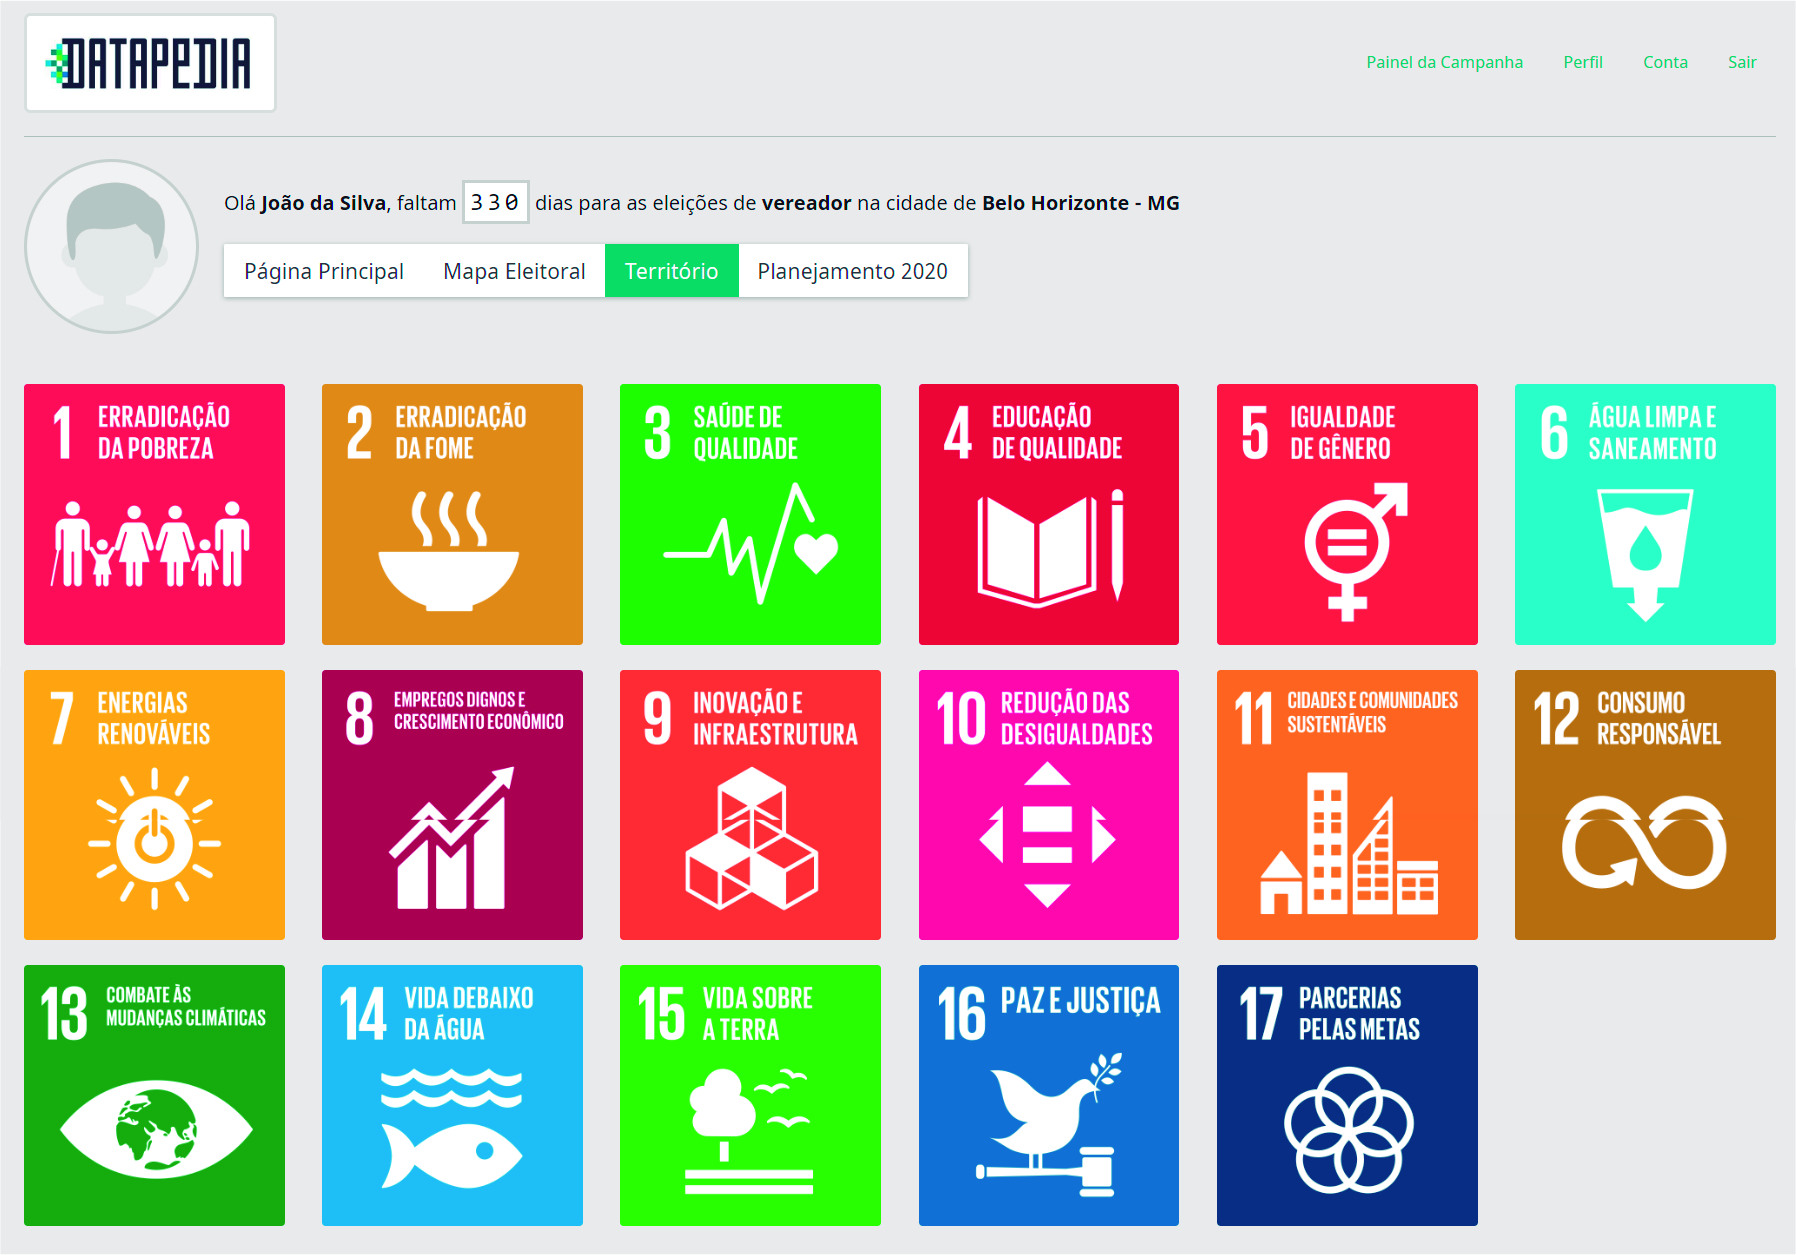Click the 330 days countdown counter
This screenshot has width=1796, height=1255.
coord(496,202)
